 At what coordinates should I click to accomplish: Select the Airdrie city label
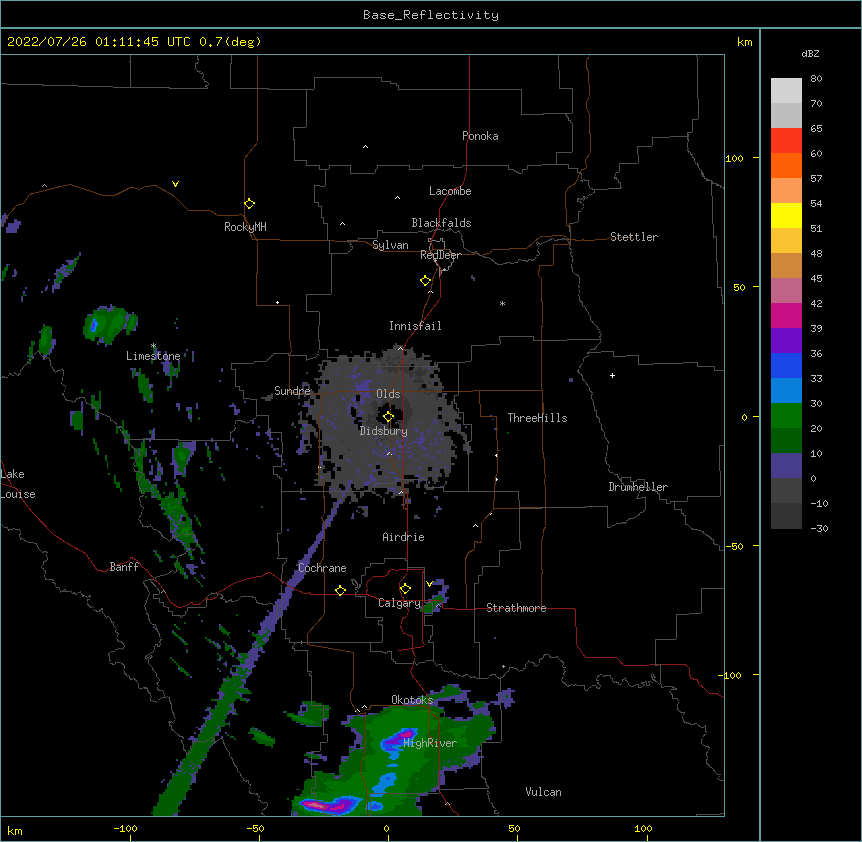click(x=403, y=537)
